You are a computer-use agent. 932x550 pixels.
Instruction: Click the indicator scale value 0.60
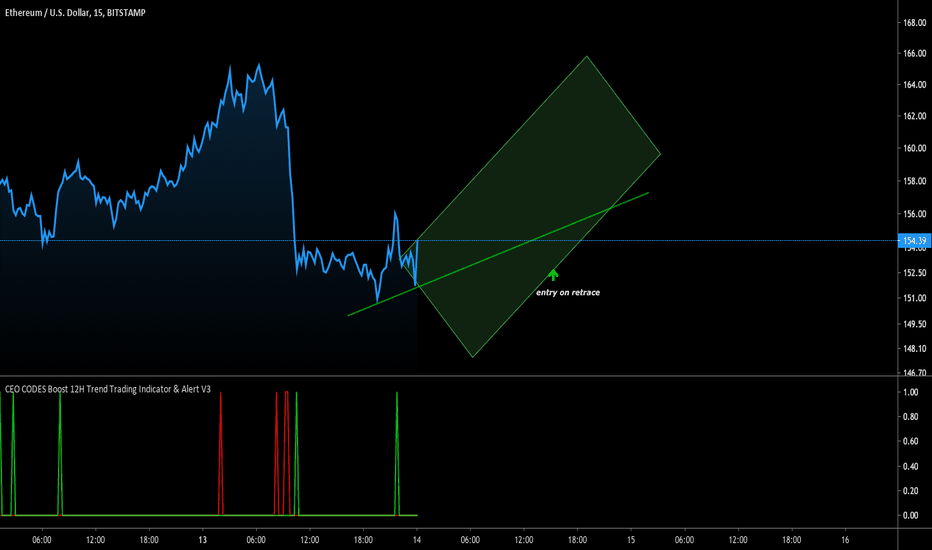click(911, 441)
